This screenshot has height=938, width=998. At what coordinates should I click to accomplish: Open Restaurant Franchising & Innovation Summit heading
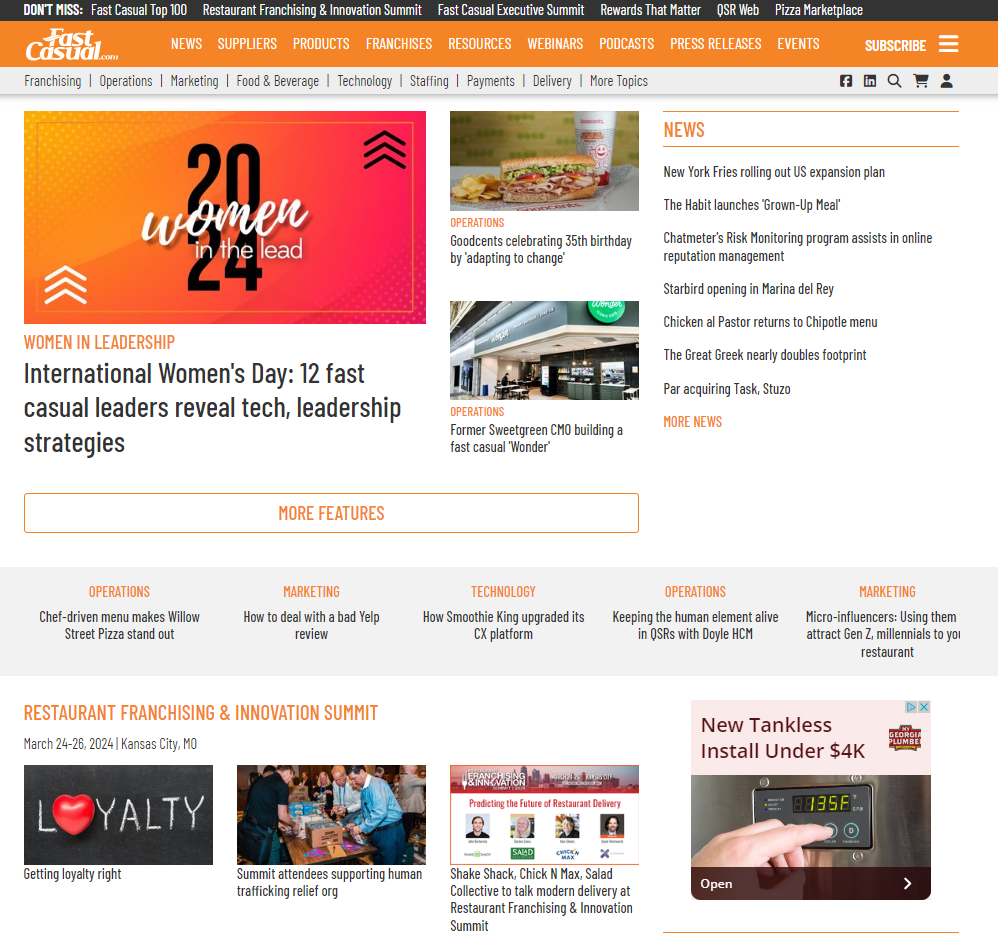click(x=201, y=713)
